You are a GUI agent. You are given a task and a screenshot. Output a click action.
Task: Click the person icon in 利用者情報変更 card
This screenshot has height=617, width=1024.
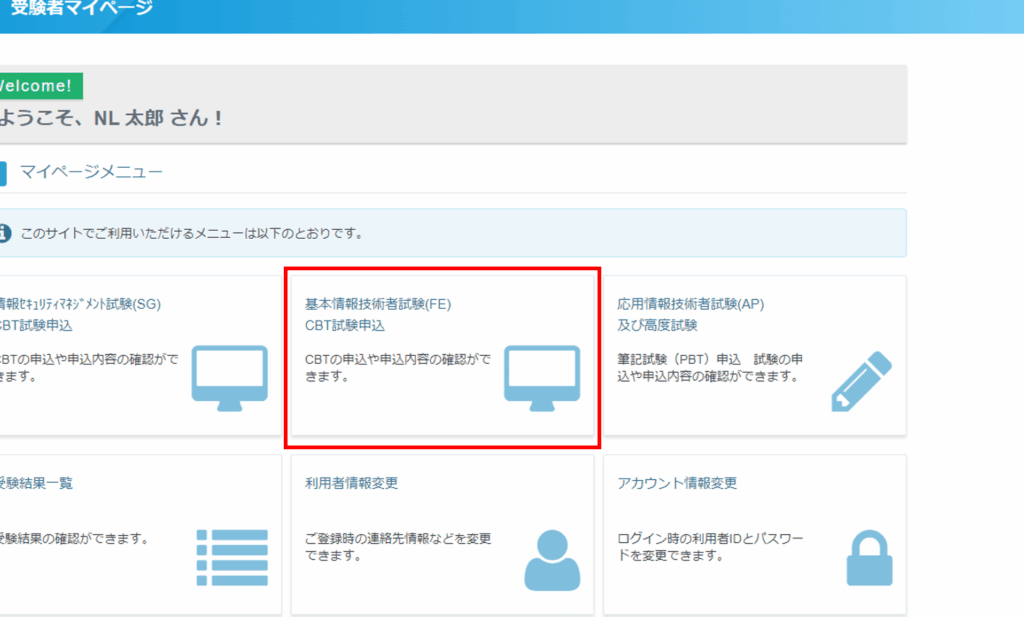tap(552, 560)
